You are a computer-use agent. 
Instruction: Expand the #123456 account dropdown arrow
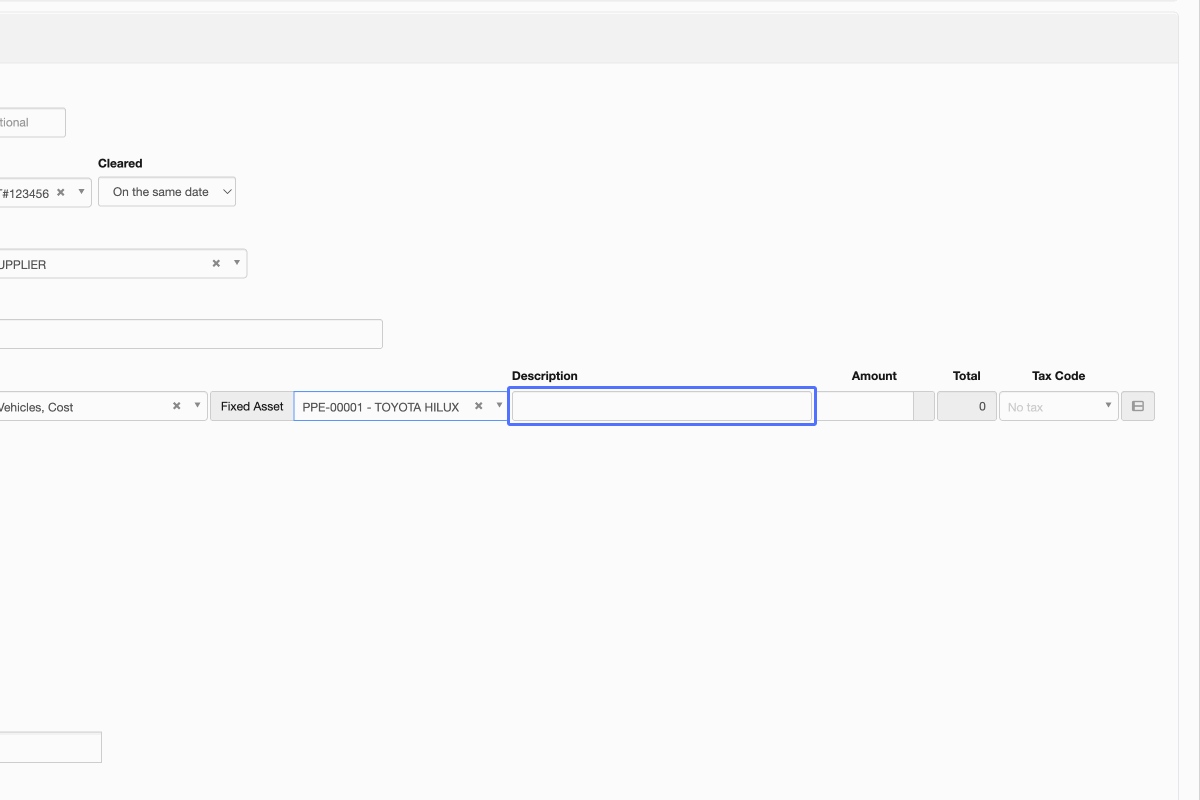point(81,192)
